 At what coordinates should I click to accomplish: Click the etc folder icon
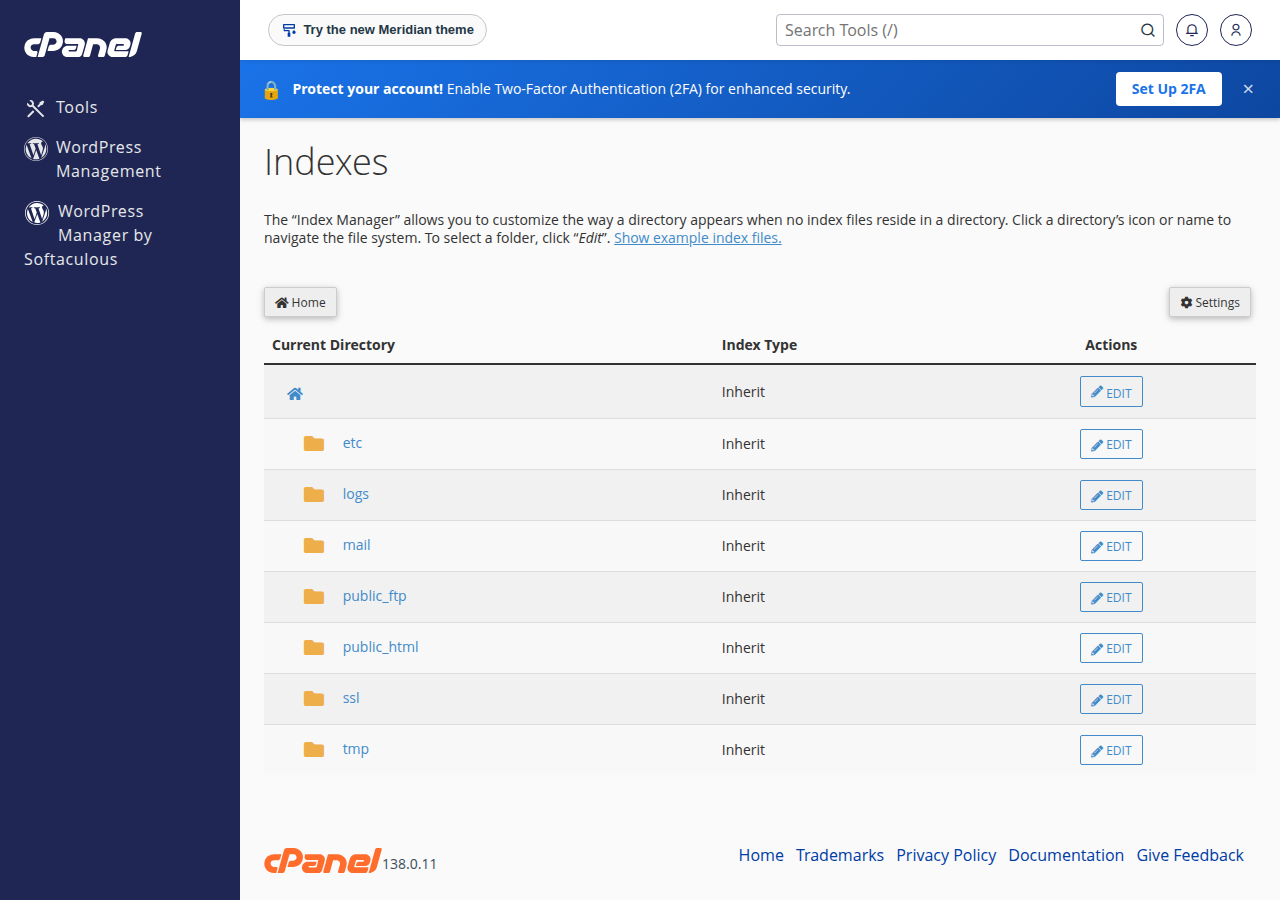314,443
